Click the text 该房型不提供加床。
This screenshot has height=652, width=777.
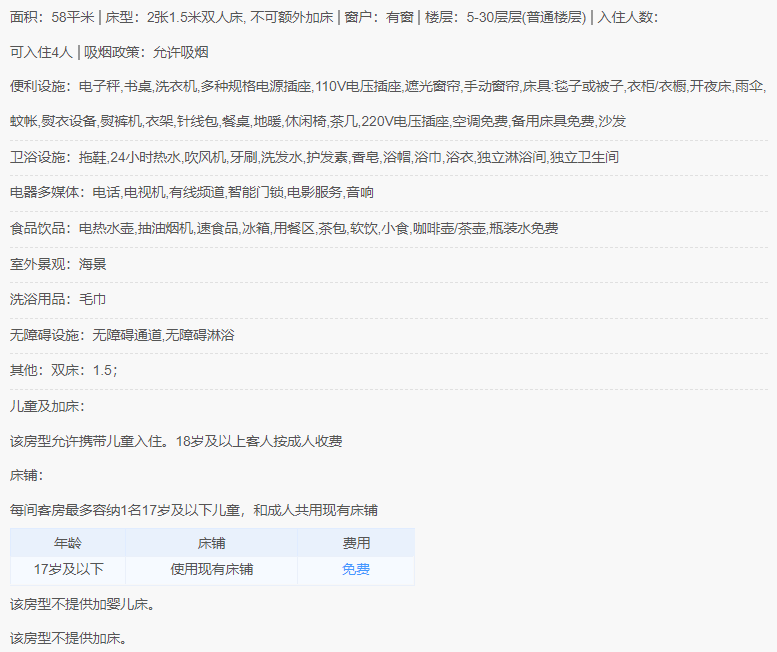click(68, 639)
